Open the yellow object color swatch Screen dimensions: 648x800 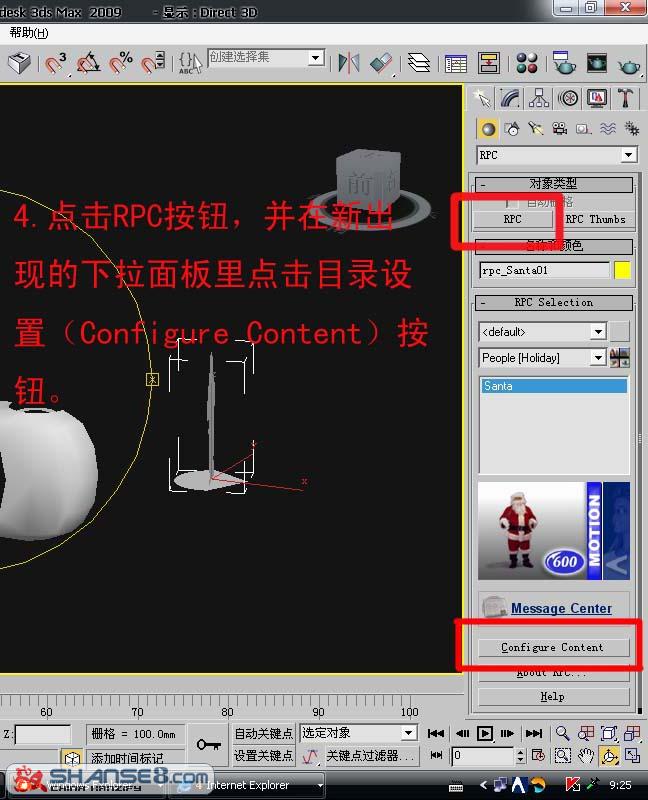622,270
